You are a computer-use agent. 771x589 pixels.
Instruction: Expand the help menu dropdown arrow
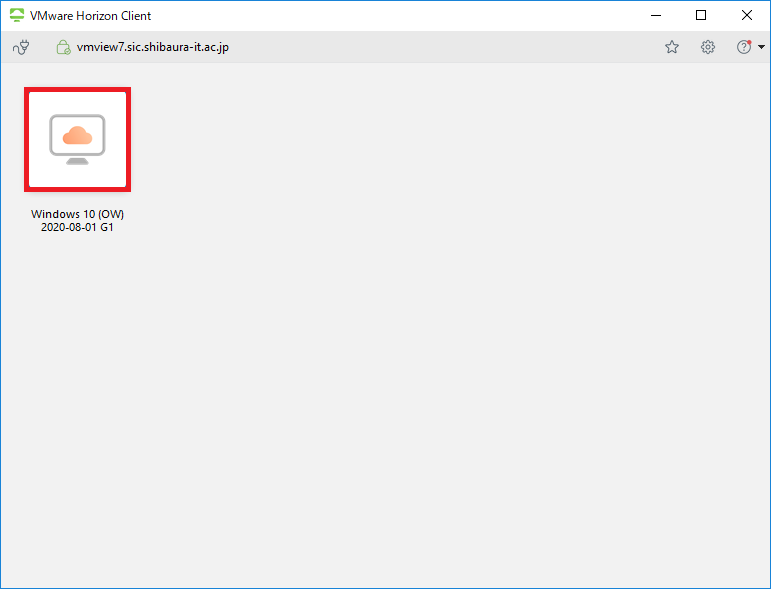(x=761, y=47)
